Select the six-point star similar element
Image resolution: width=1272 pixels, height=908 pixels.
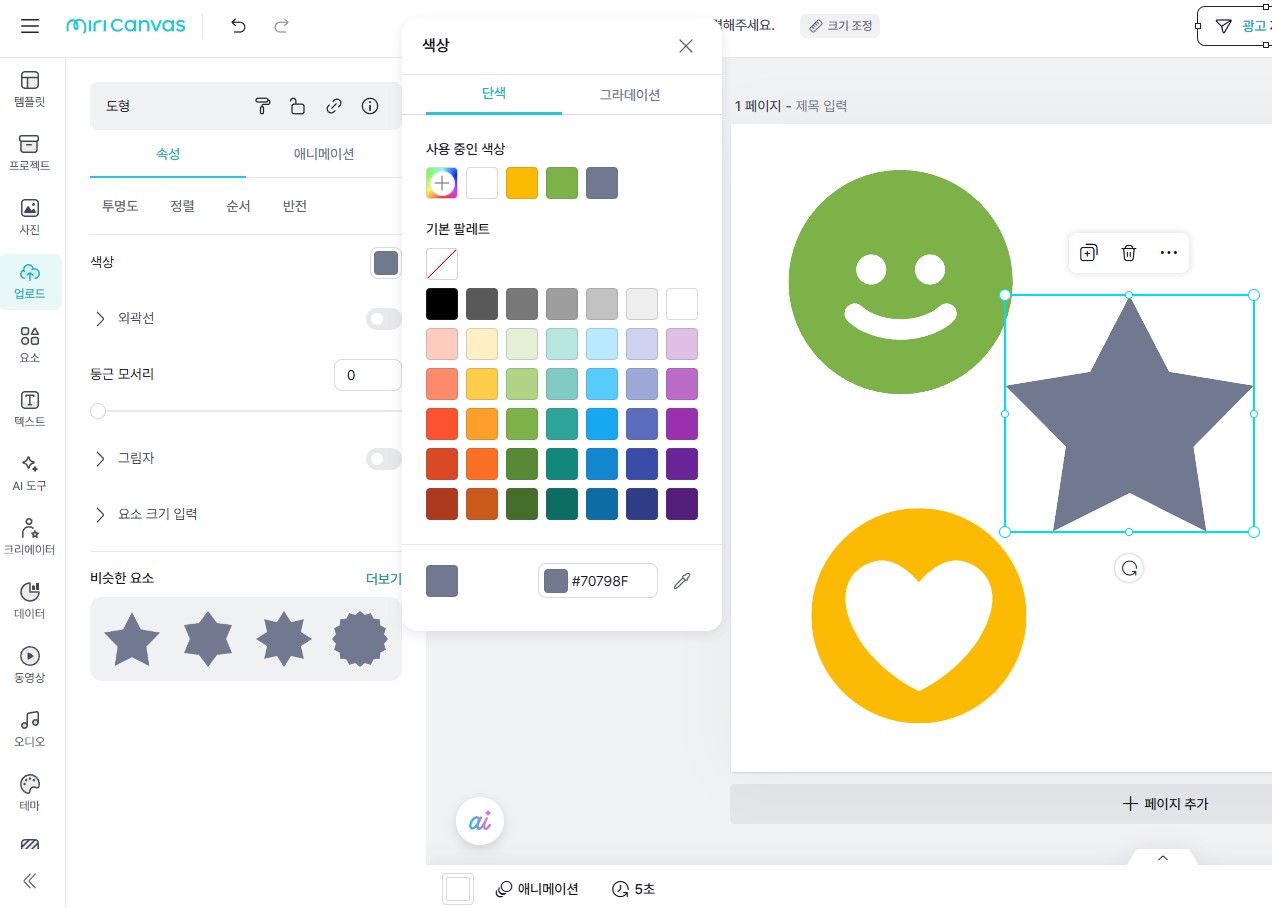point(208,640)
